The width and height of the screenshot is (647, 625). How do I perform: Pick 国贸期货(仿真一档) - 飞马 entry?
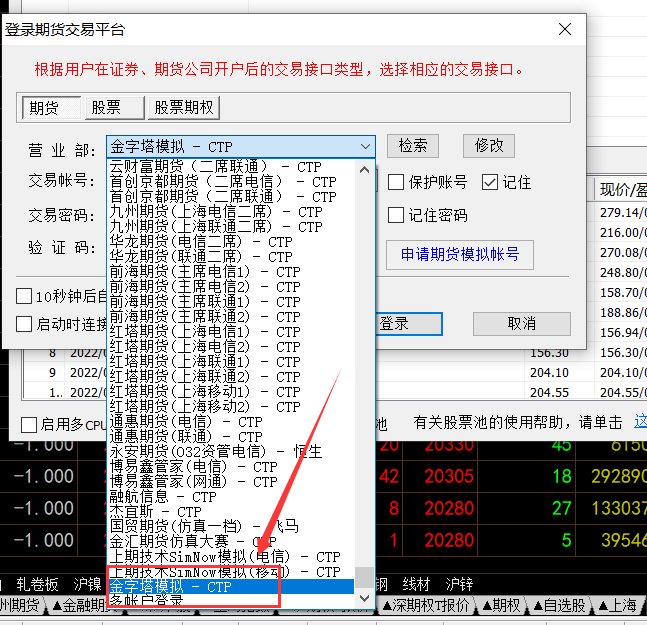point(230,527)
